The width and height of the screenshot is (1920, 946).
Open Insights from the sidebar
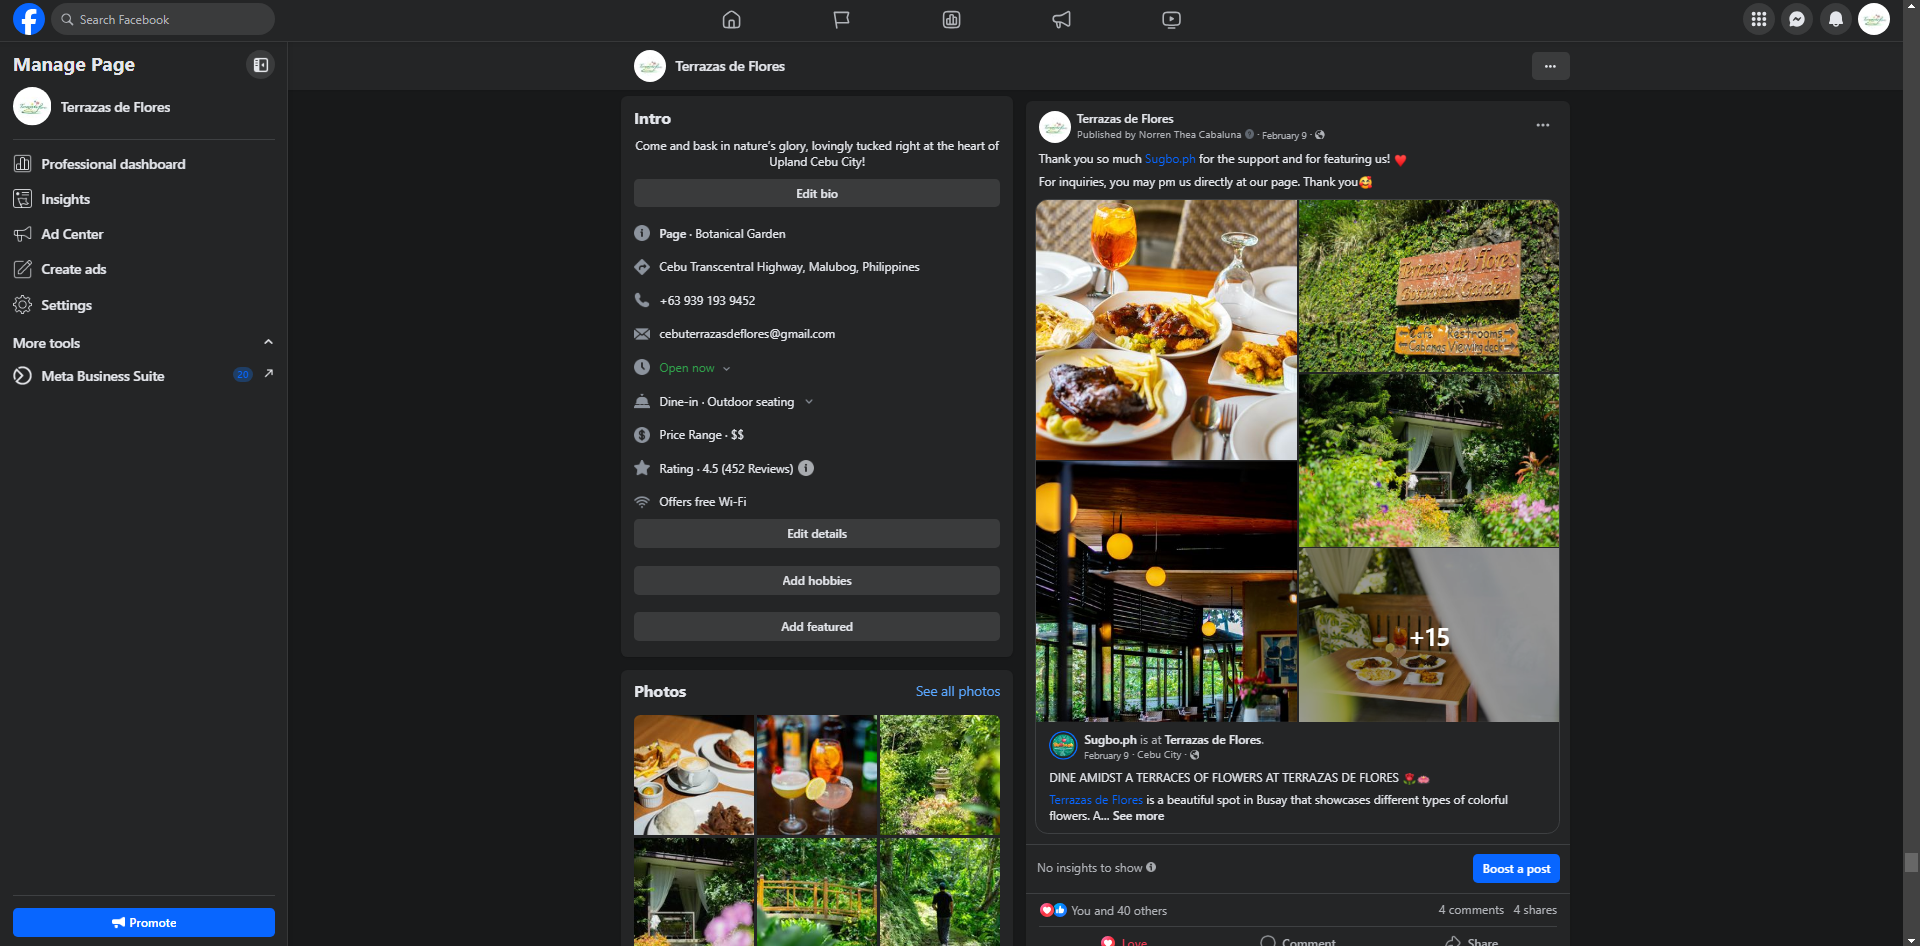[x=144, y=199]
